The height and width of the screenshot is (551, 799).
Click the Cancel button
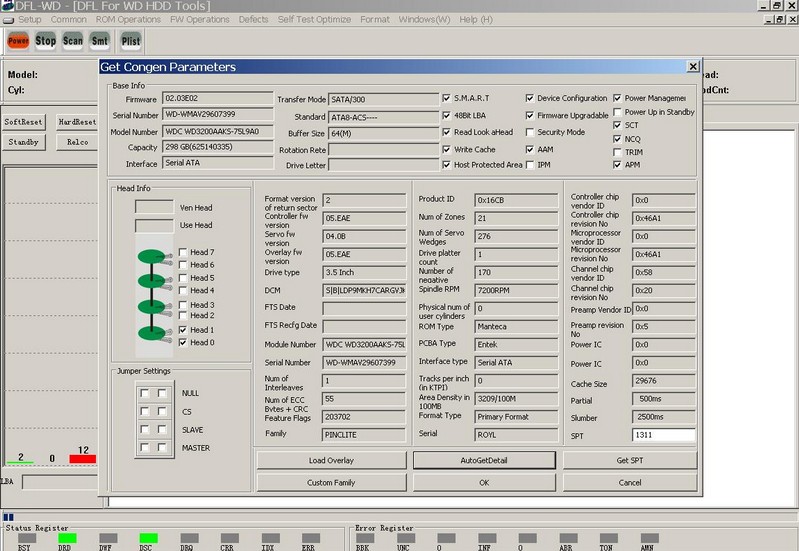click(630, 482)
